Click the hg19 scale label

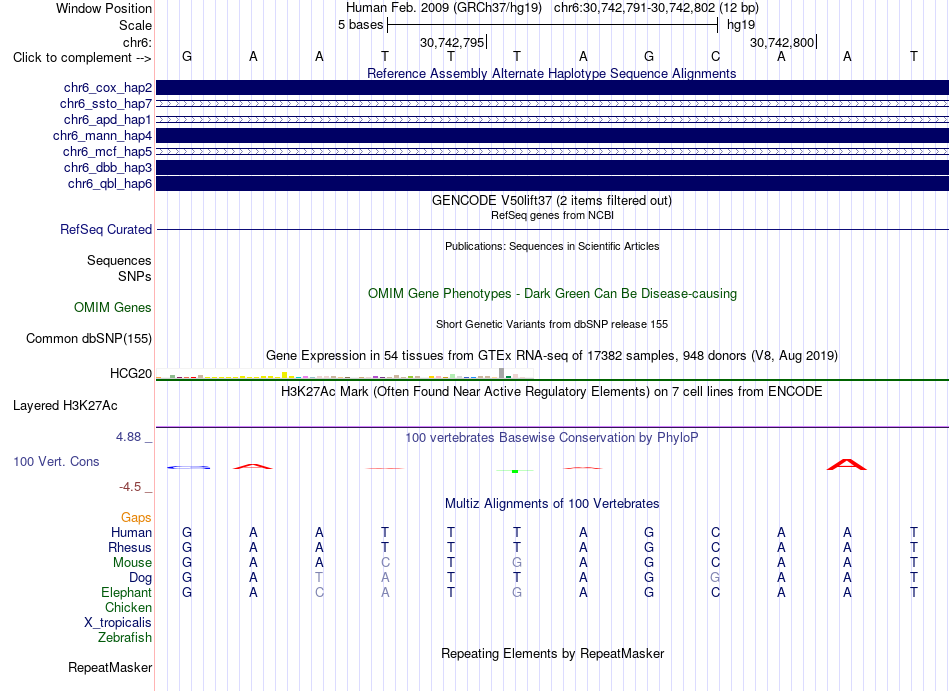pos(741,25)
